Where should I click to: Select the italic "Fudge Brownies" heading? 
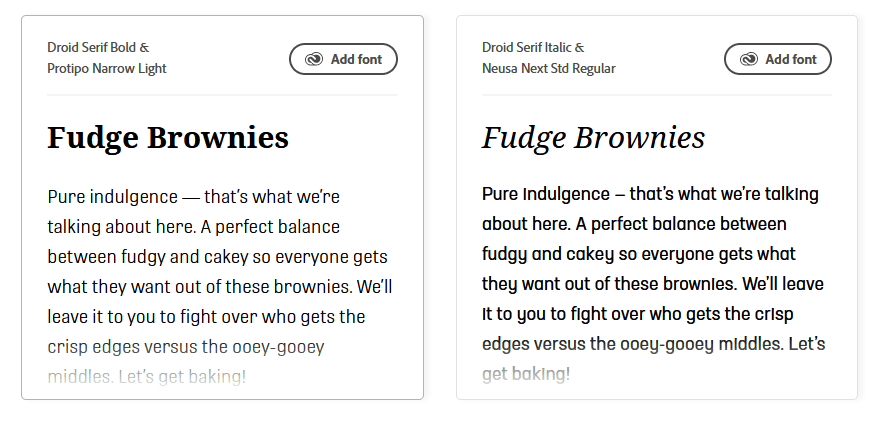(x=593, y=138)
